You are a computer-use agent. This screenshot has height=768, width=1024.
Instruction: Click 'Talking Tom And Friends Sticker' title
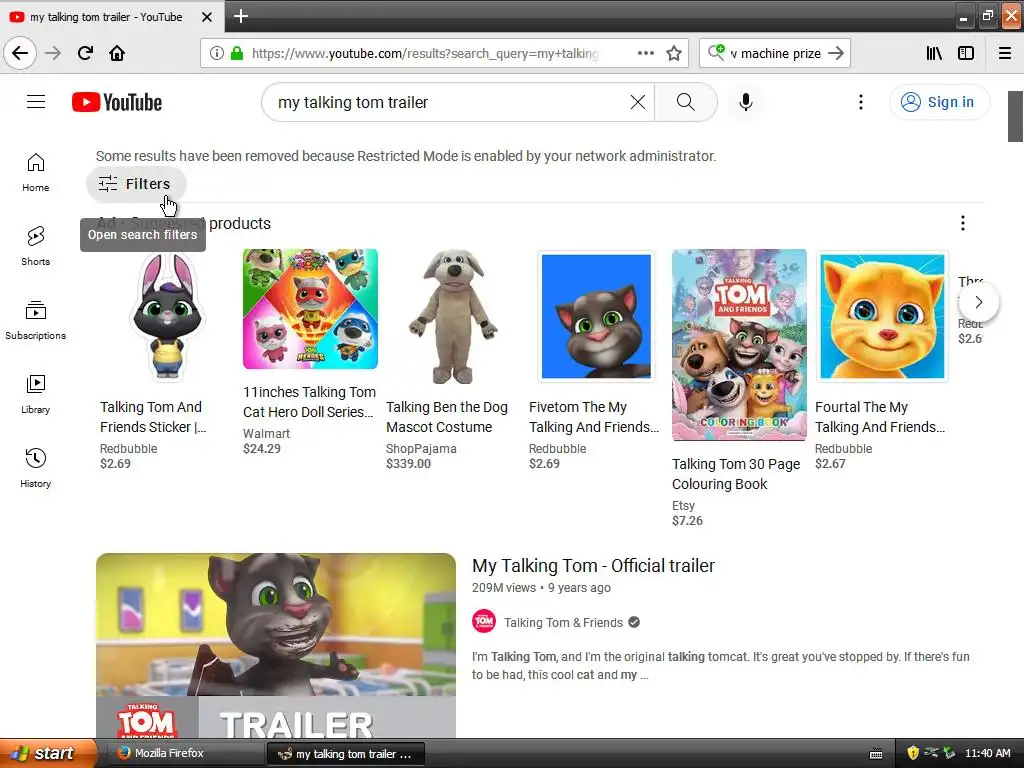pos(153,417)
